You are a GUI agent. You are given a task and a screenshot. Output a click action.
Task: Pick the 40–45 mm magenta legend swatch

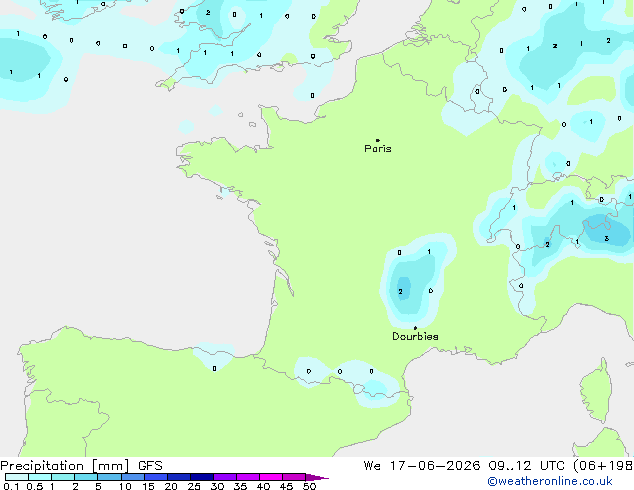point(271,477)
